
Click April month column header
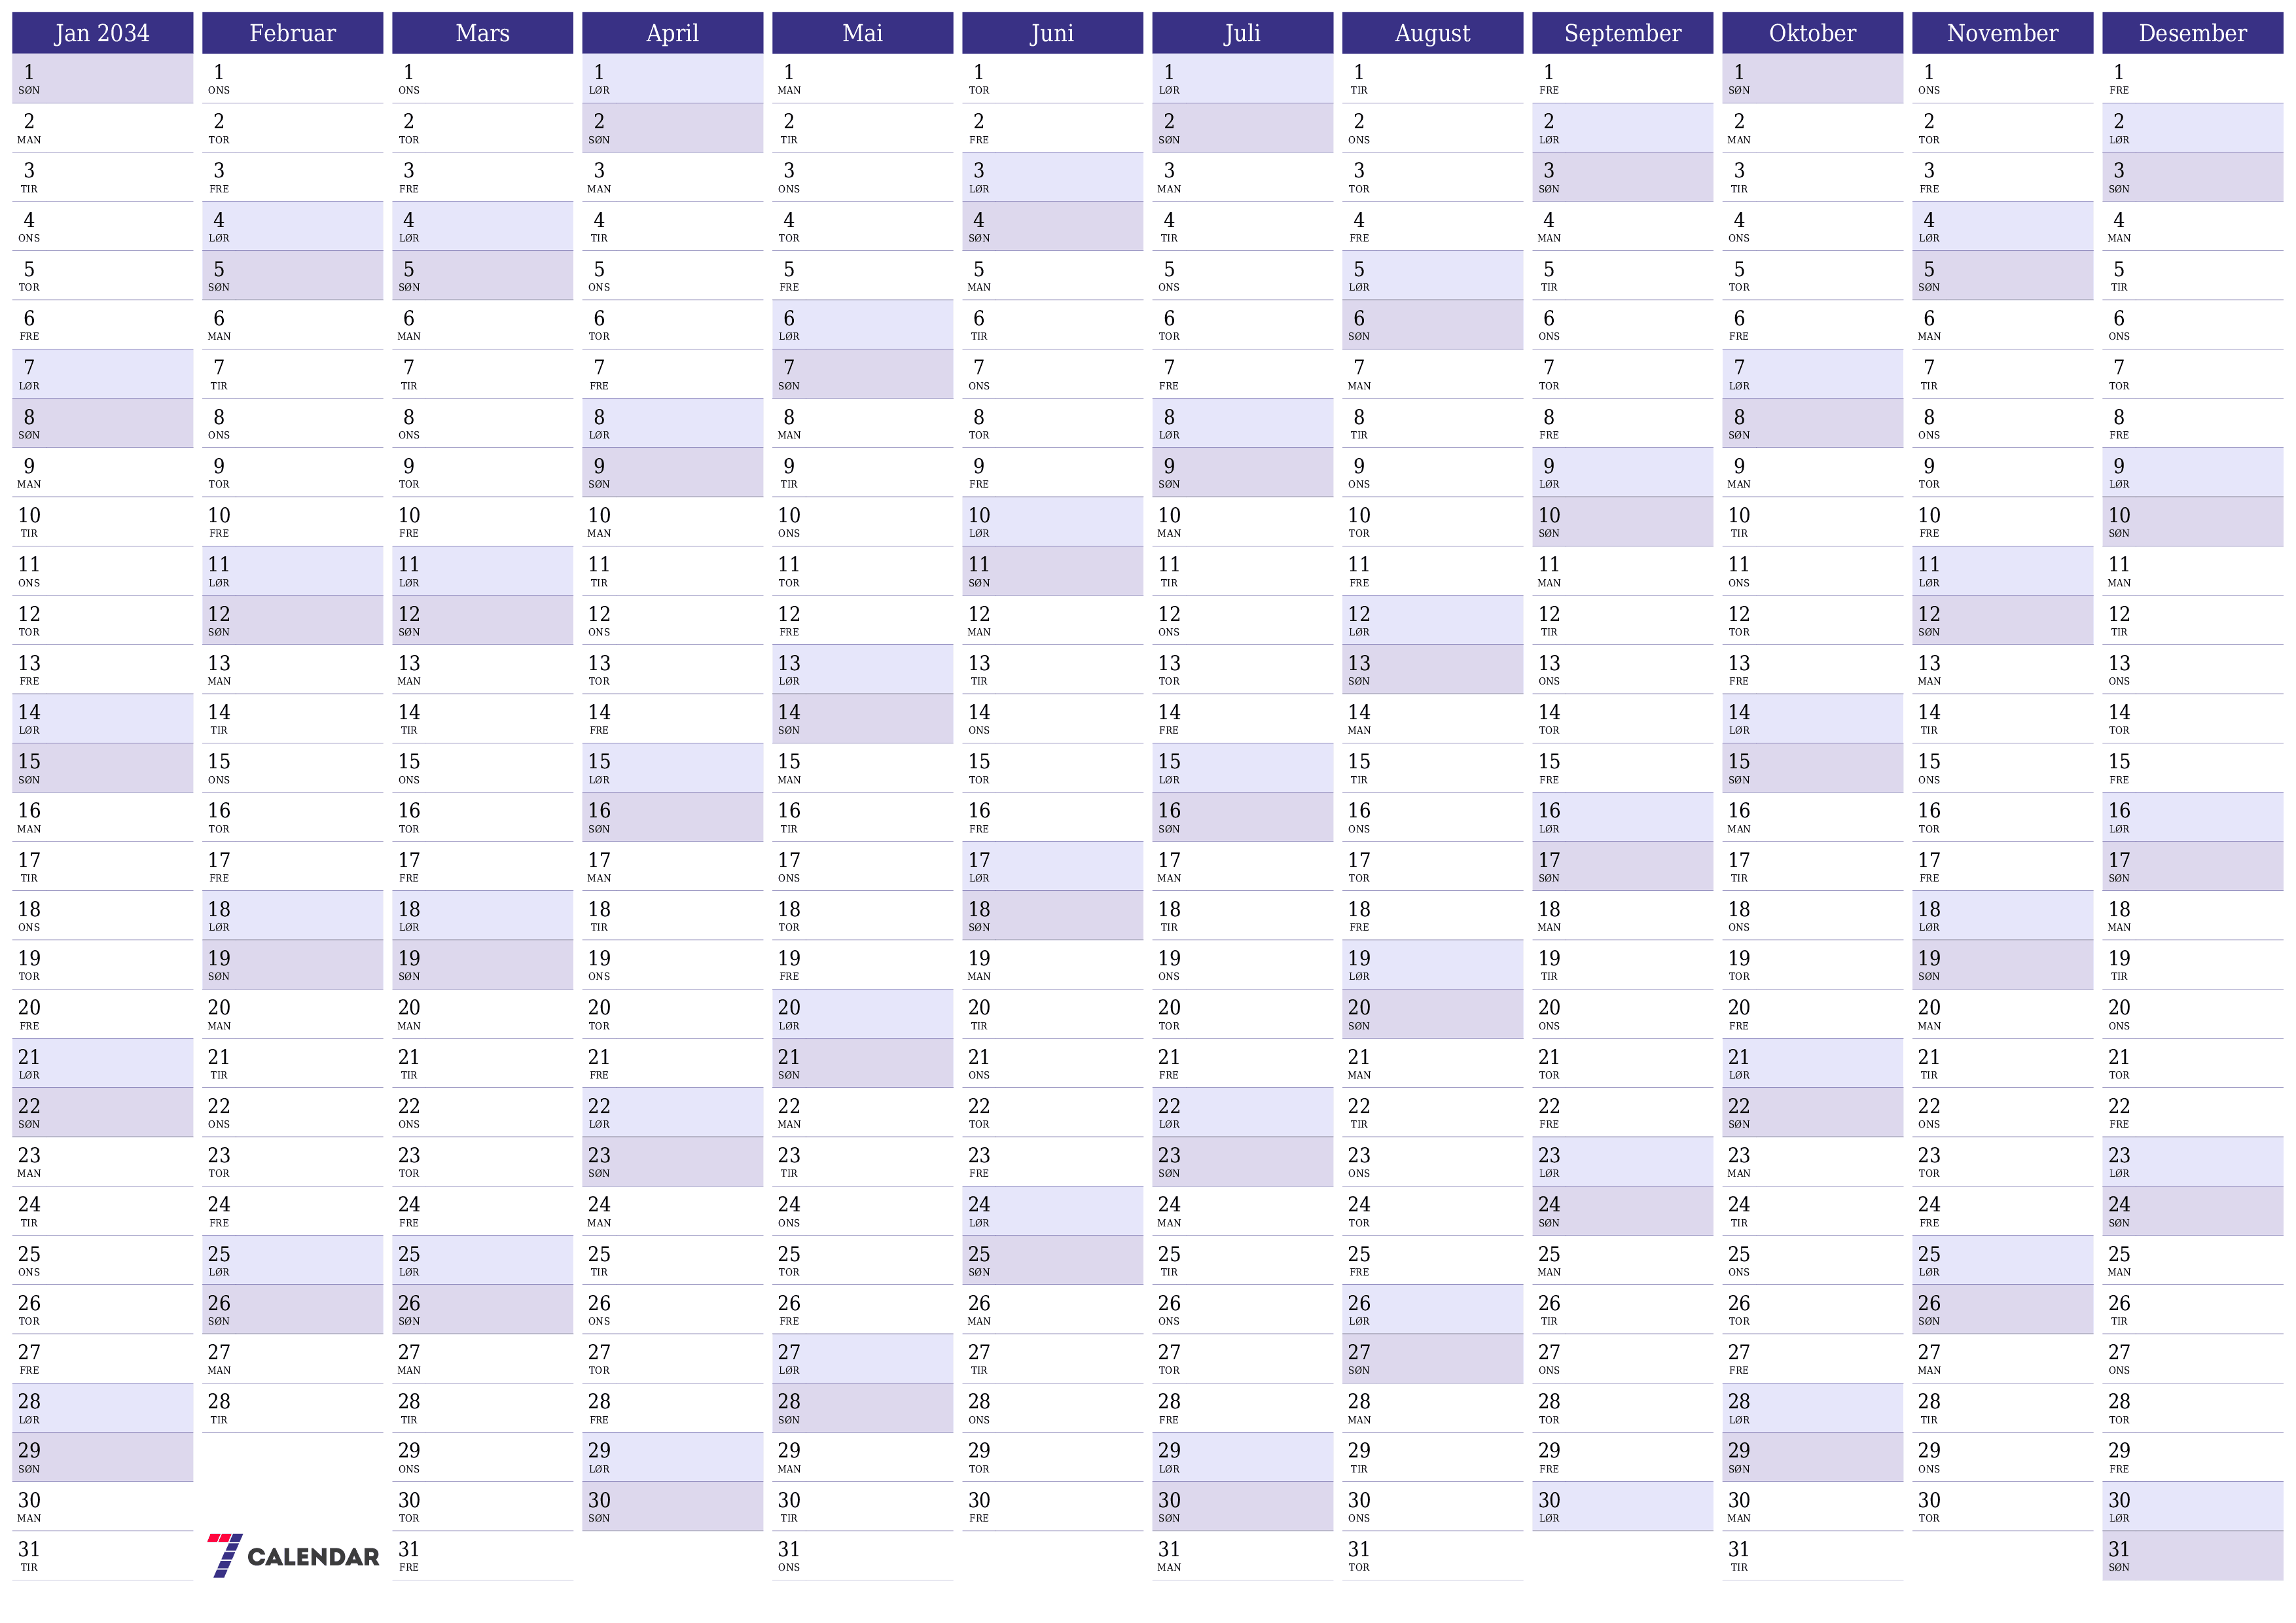[671, 30]
